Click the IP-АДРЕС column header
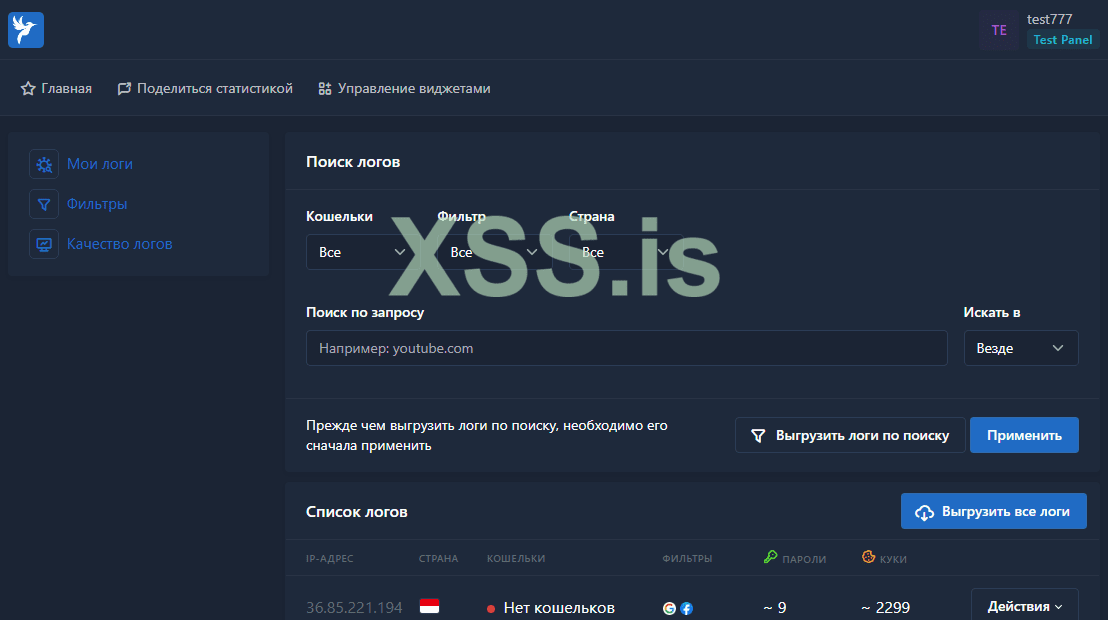This screenshot has width=1108, height=620. (329, 558)
